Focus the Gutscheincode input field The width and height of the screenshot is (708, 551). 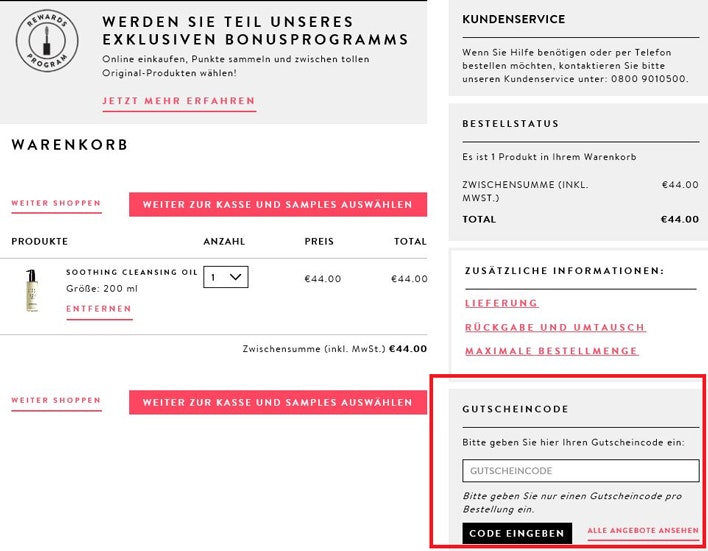coord(581,471)
